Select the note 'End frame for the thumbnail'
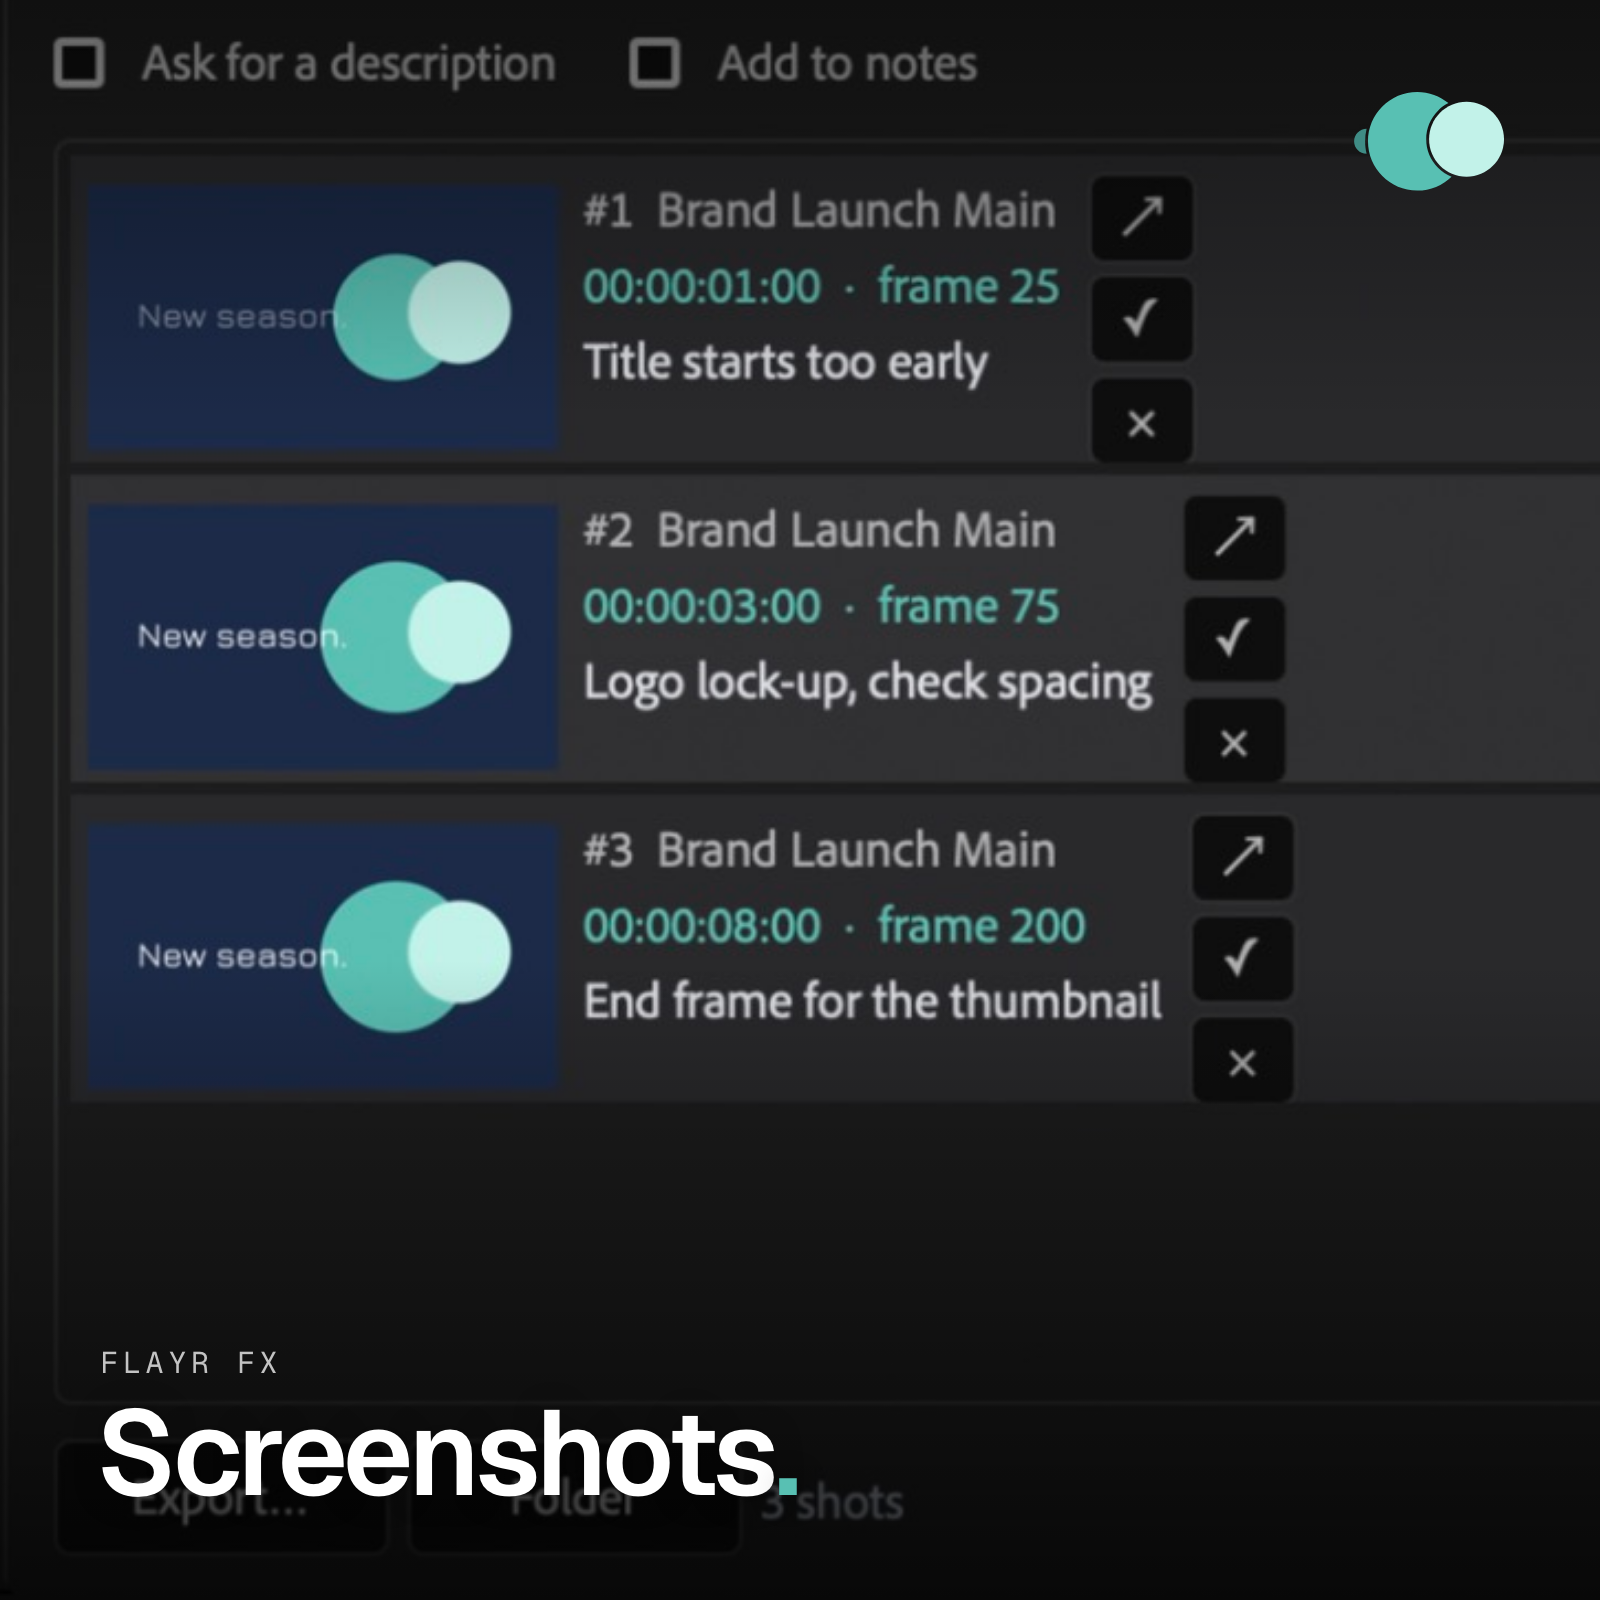1600x1600 pixels. coord(872,1001)
